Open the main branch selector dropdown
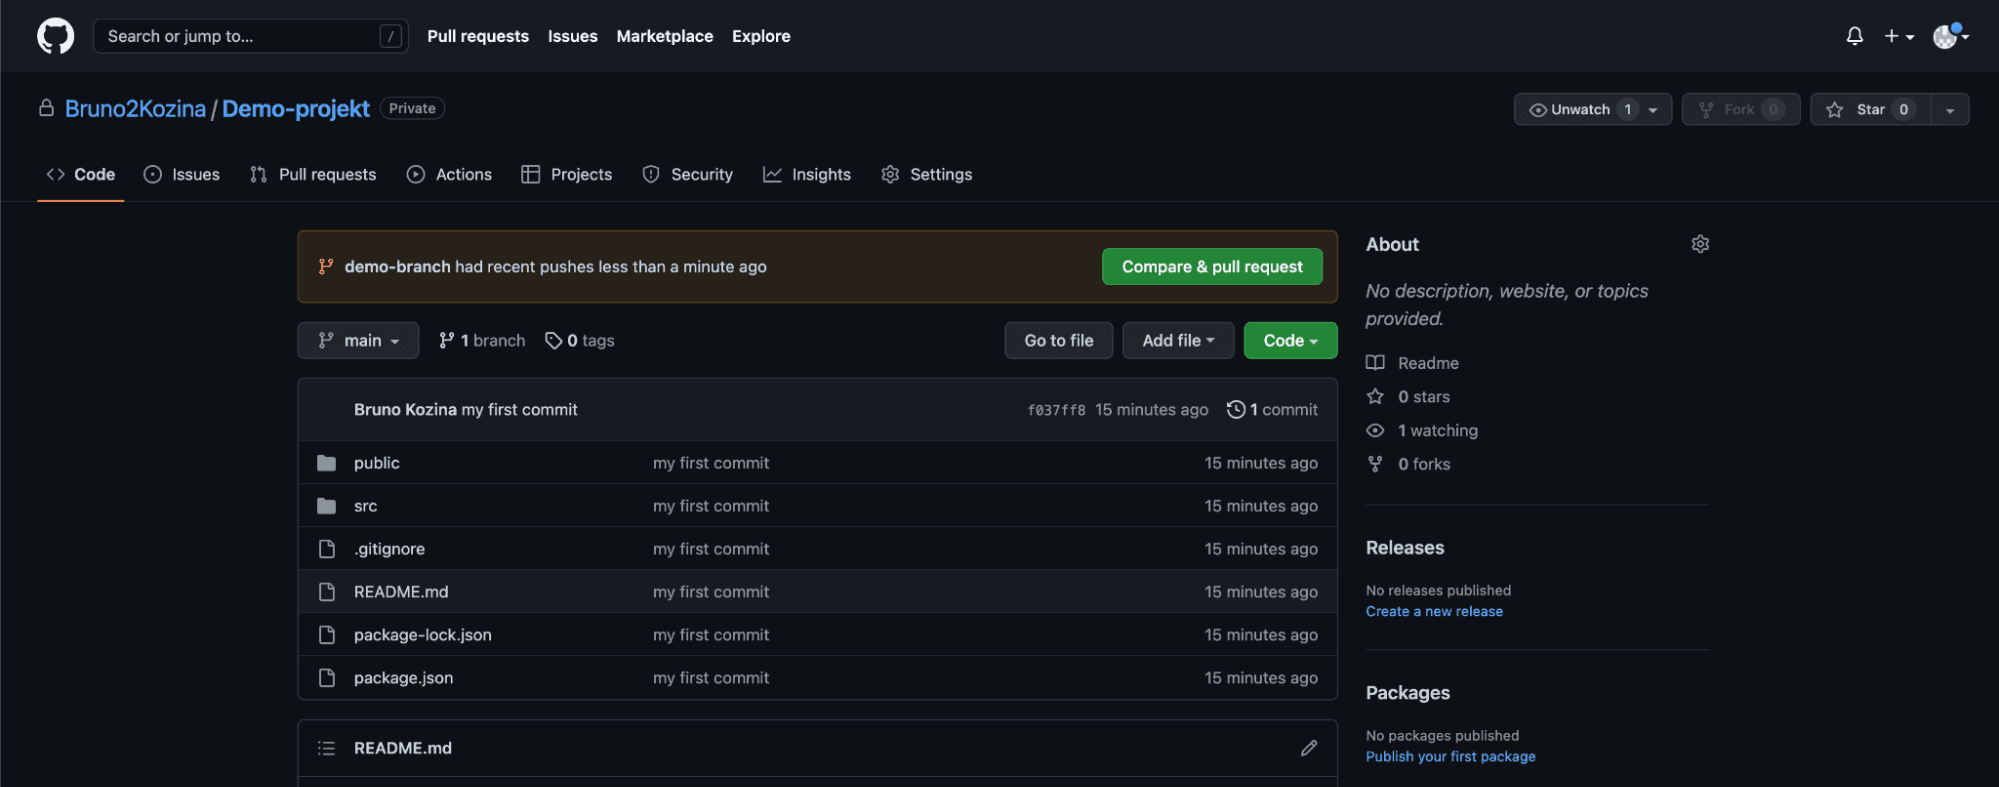This screenshot has height=787, width=1999. 358,341
